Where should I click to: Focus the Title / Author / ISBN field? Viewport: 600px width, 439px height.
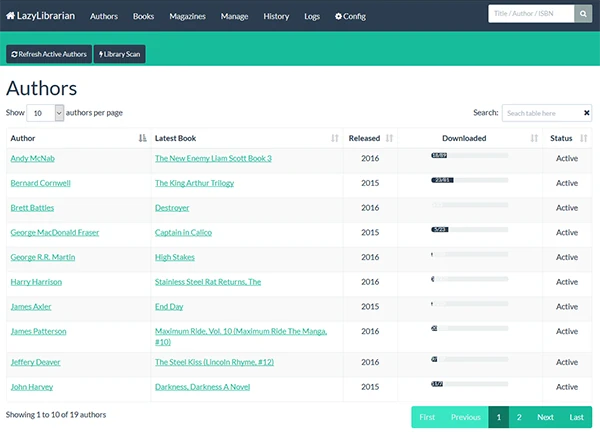coord(531,15)
